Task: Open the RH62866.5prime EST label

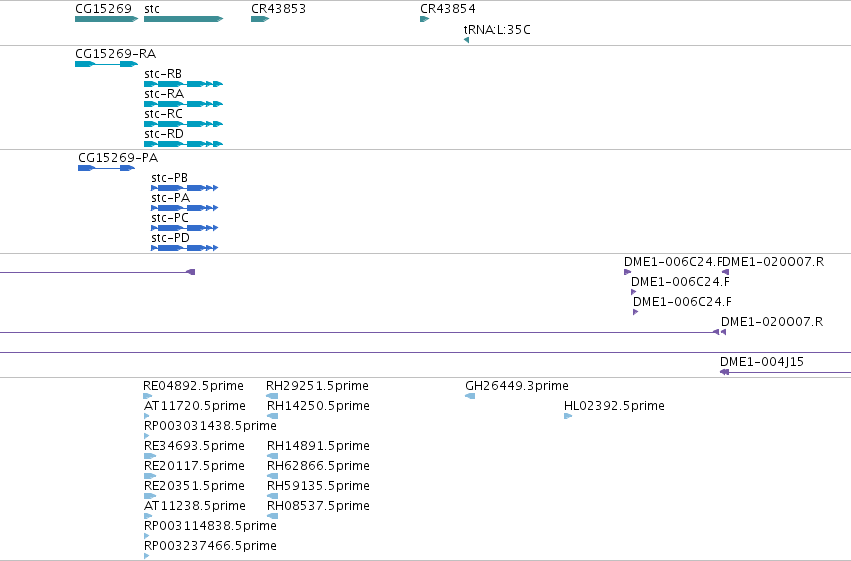Action: click(318, 466)
